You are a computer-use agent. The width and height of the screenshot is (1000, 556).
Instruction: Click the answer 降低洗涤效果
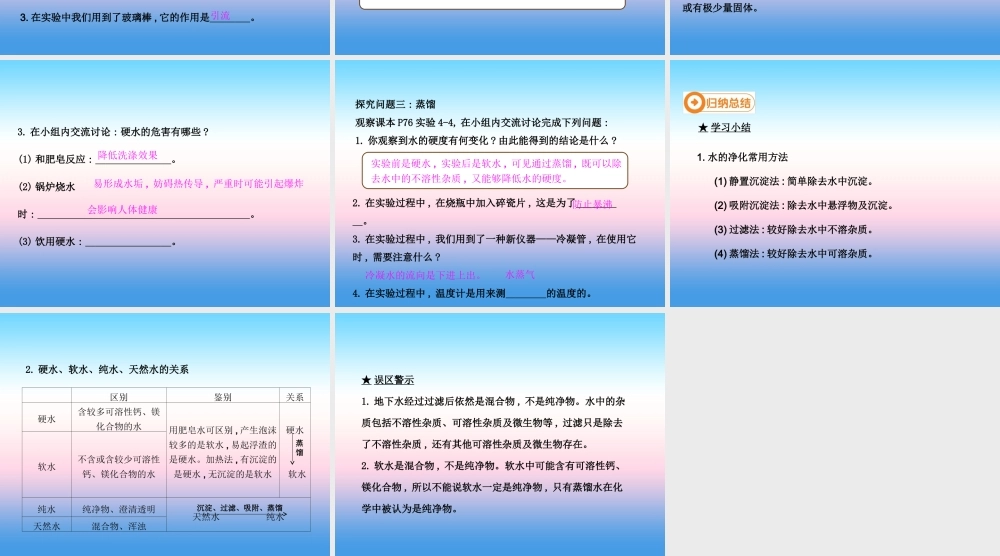(x=128, y=155)
